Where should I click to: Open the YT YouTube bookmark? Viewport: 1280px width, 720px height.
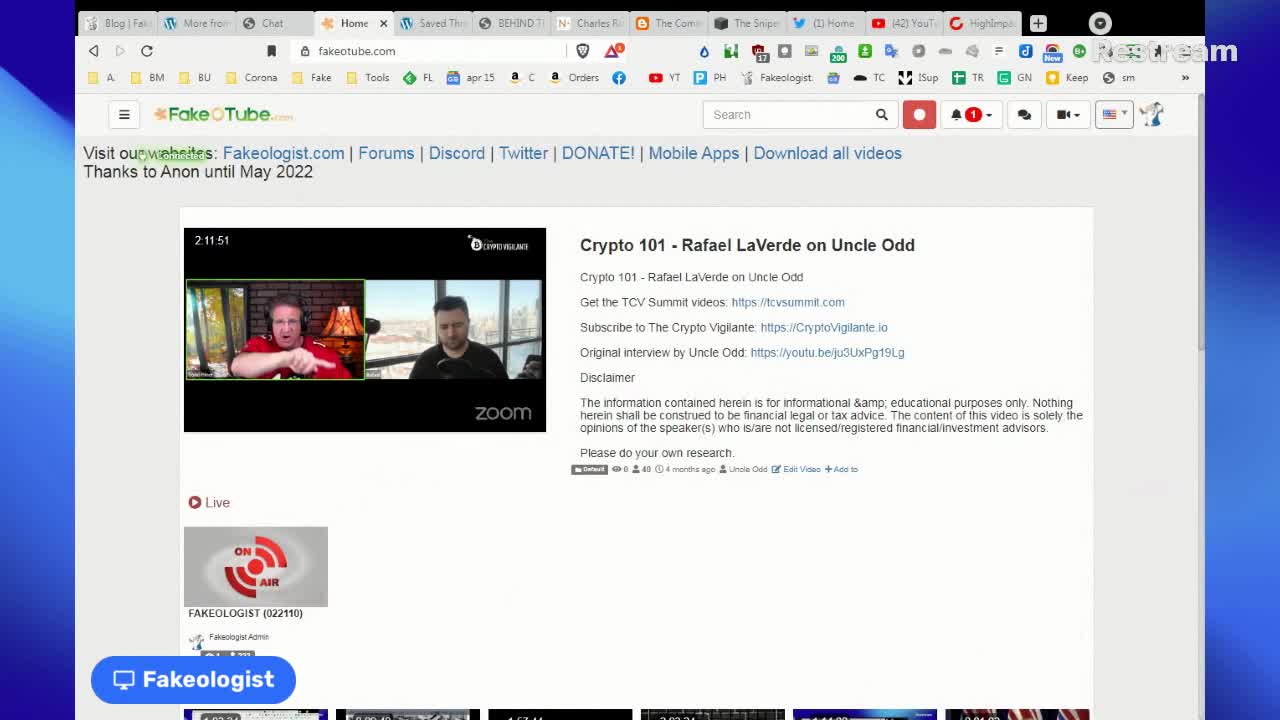pos(665,77)
